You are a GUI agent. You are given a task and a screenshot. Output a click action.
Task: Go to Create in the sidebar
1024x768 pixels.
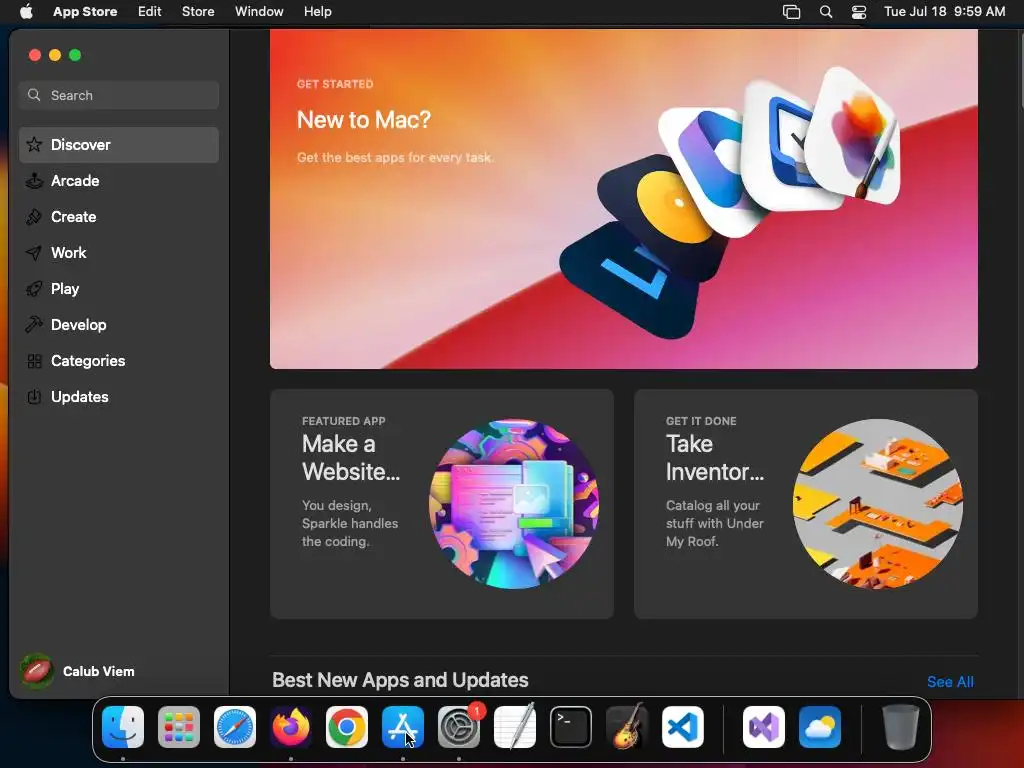pyautogui.click(x=119, y=217)
